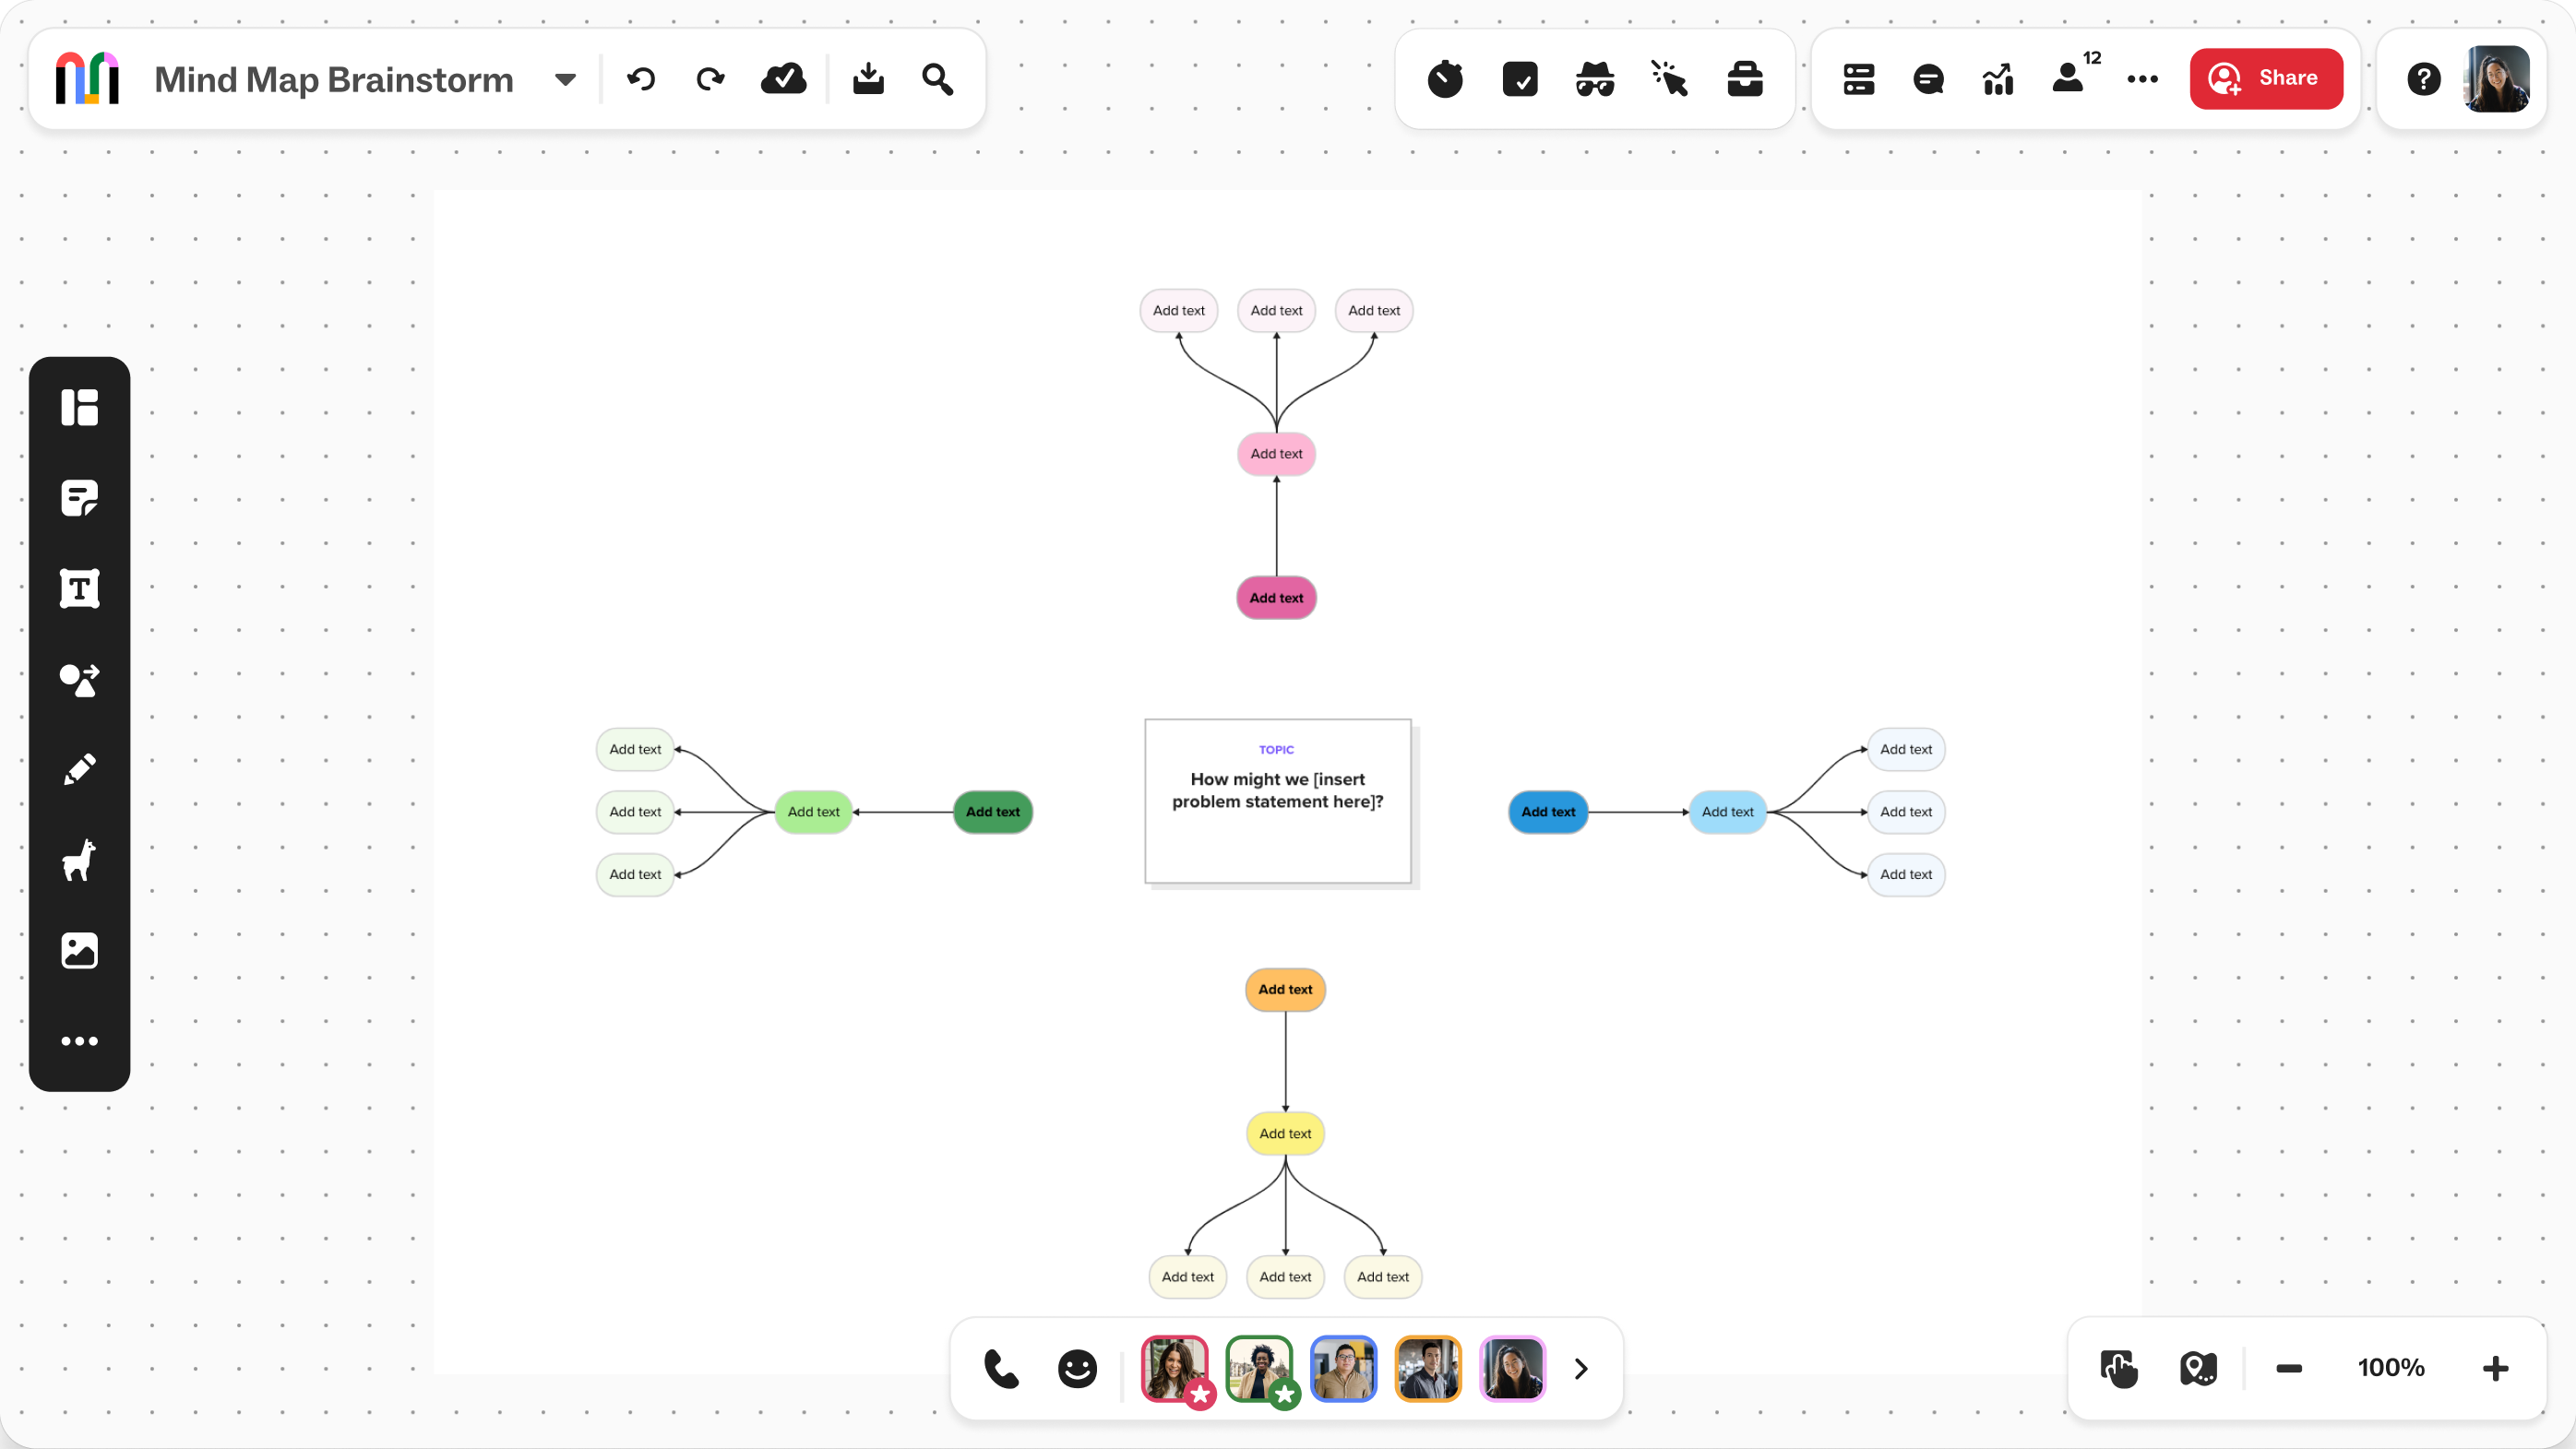Image resolution: width=2576 pixels, height=1449 pixels.
Task: Select the sticky note tool
Action: [x=79, y=497]
